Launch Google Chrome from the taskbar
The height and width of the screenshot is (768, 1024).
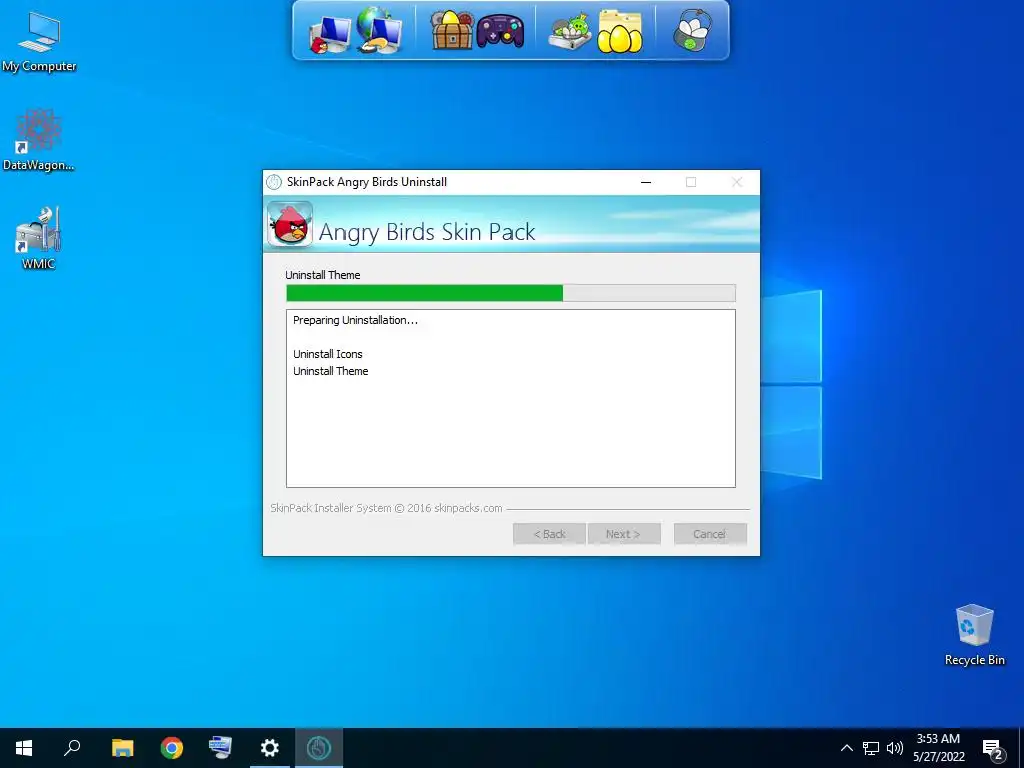pyautogui.click(x=172, y=748)
